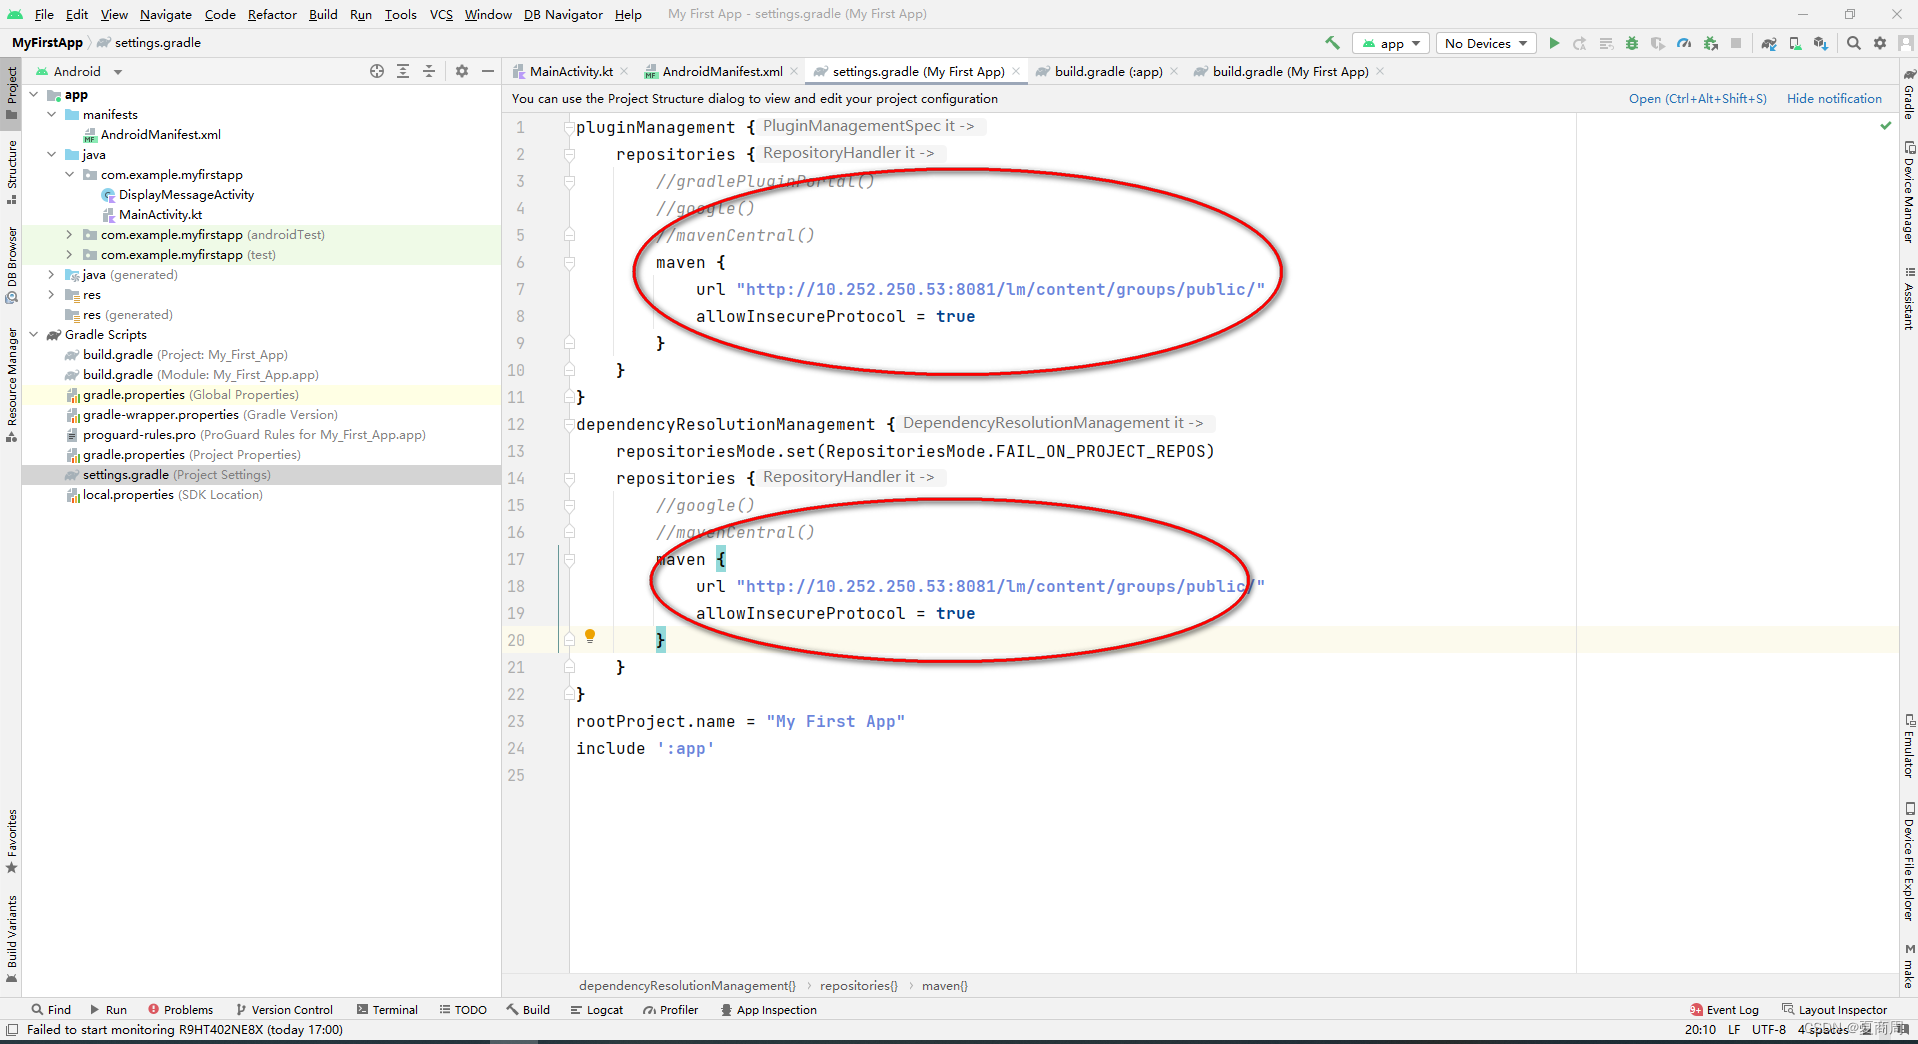Close the settings.gradle editor tab
Image resolution: width=1918 pixels, height=1044 pixels.
1016,71
